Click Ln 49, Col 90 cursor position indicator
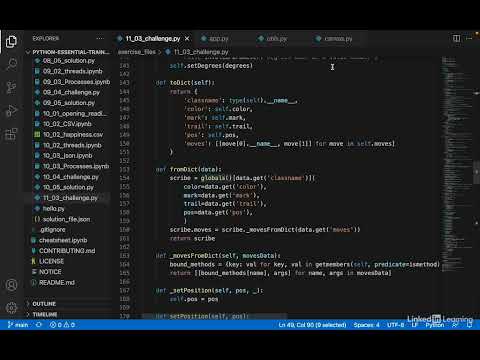The image size is (480, 360). click(x=312, y=325)
